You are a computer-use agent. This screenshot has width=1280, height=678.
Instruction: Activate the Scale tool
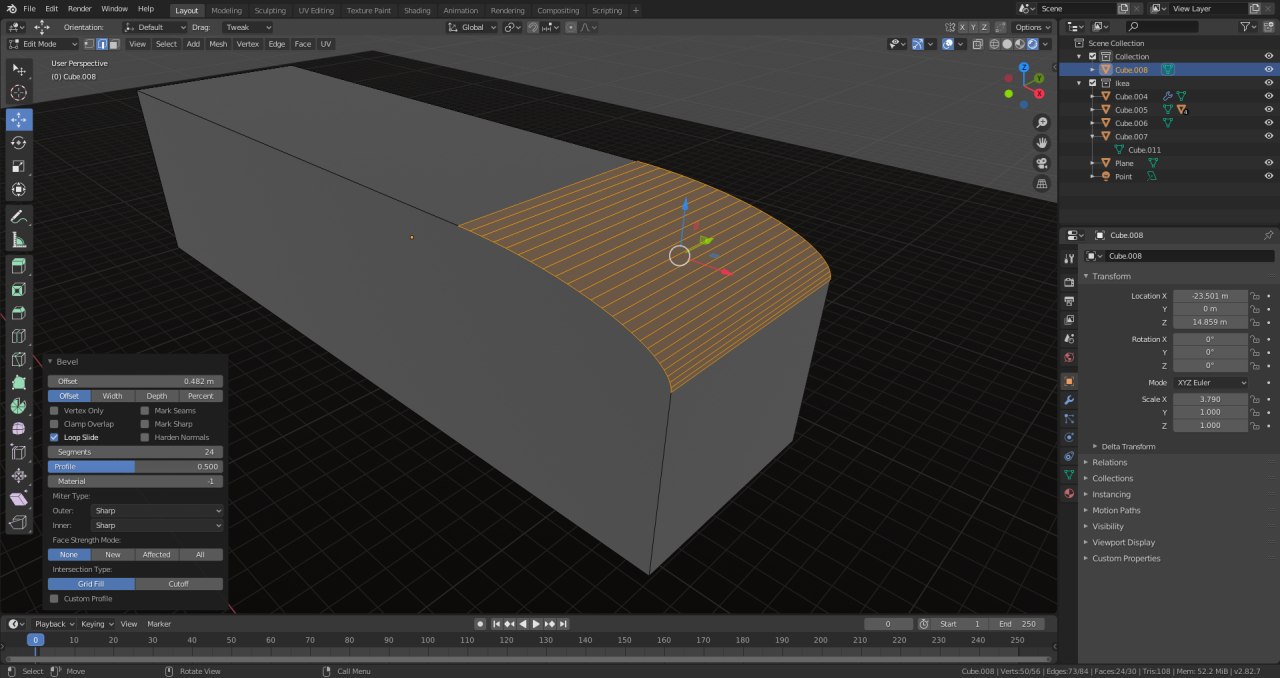19,166
